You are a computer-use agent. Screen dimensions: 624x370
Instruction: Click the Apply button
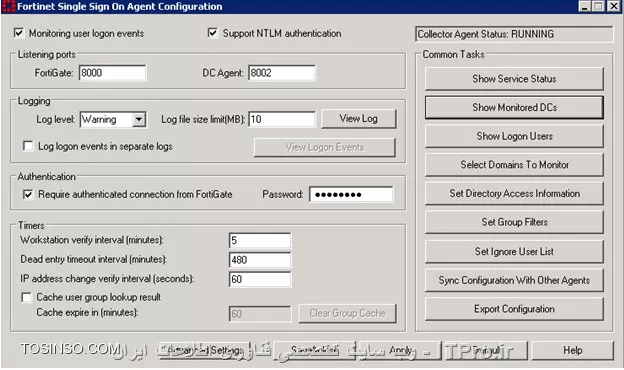(401, 350)
